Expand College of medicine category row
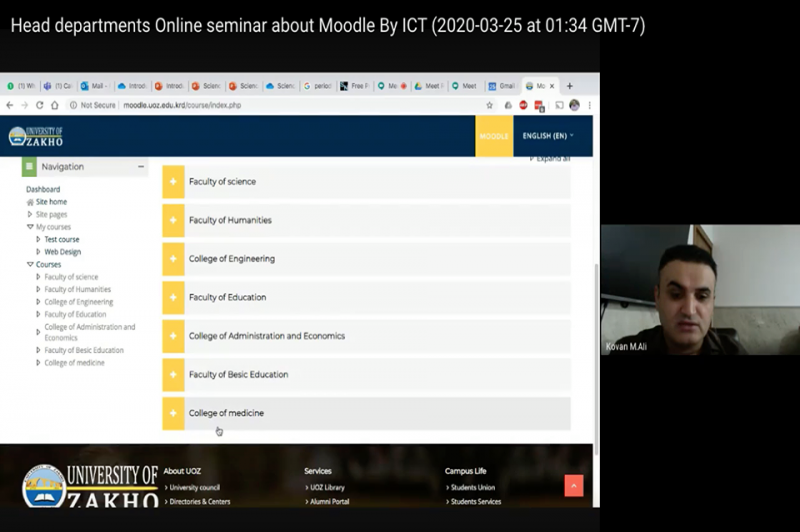Image resolution: width=800 pixels, height=532 pixels. coord(173,413)
